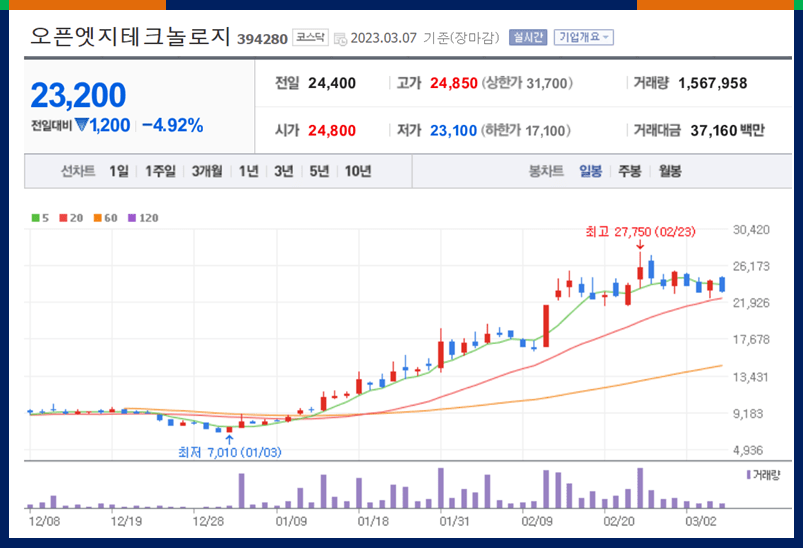Click the 최저 7,010 (01/03) low marker
This screenshot has height=548, width=803.
pos(229,452)
